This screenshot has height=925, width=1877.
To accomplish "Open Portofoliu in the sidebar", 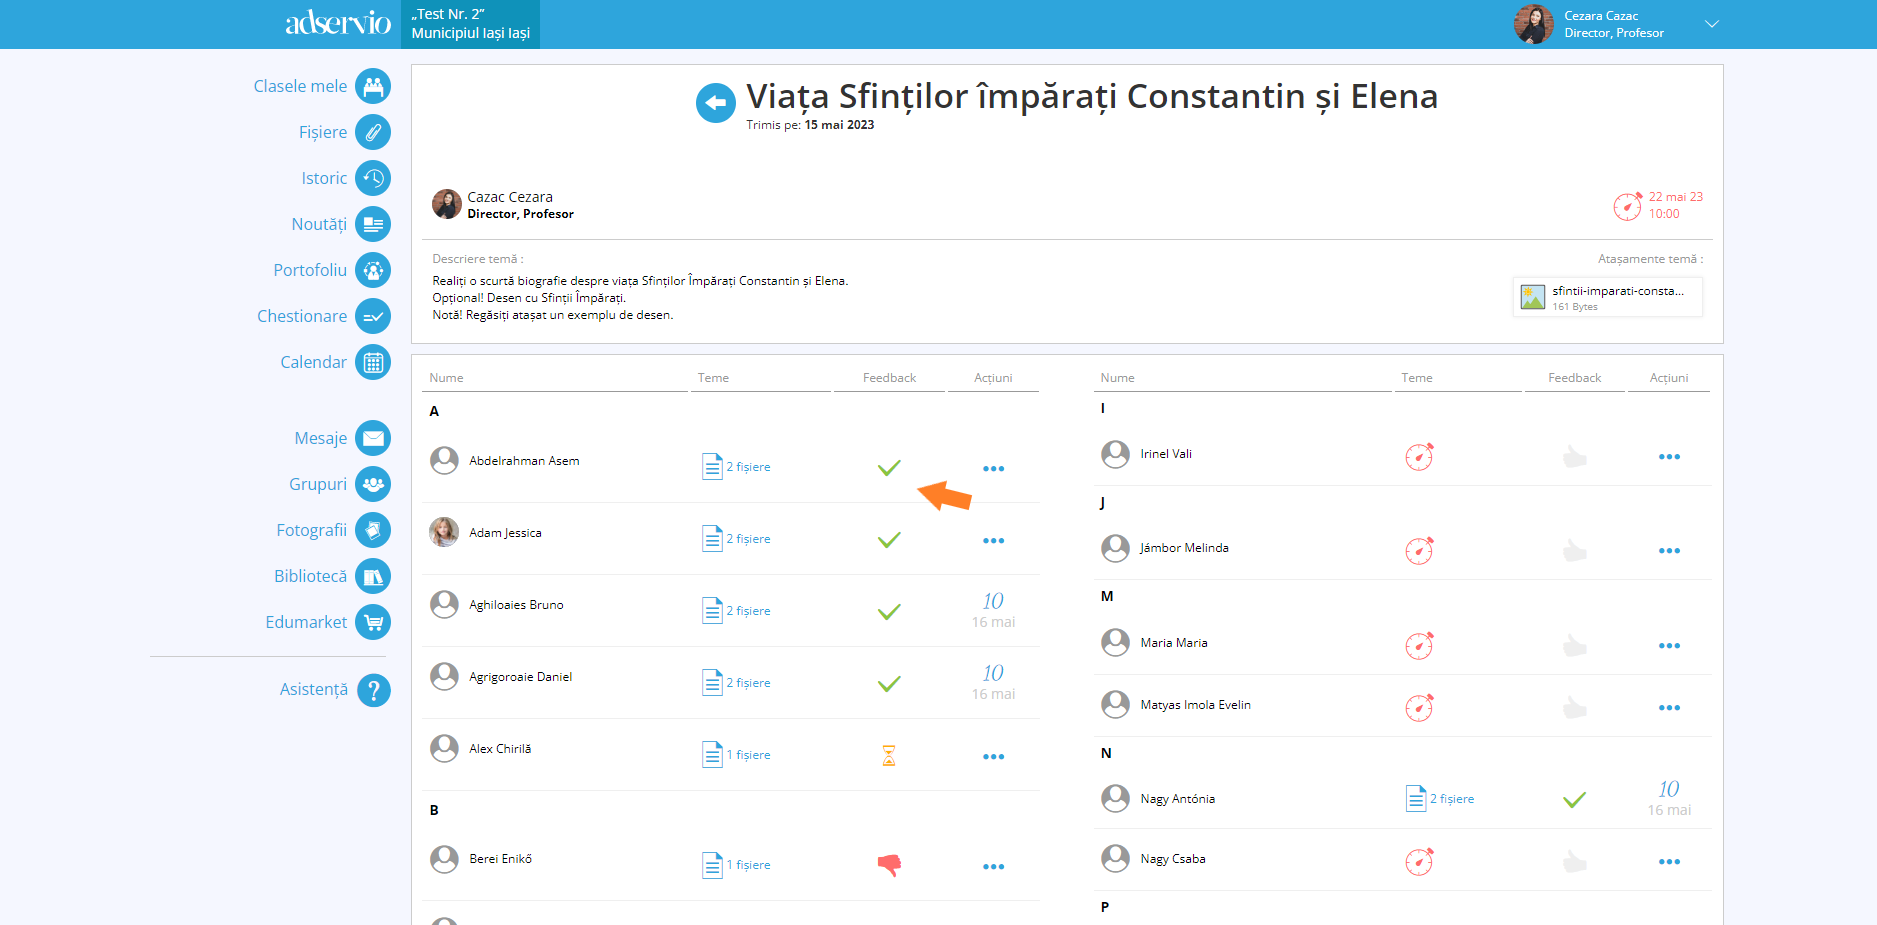I will (310, 270).
